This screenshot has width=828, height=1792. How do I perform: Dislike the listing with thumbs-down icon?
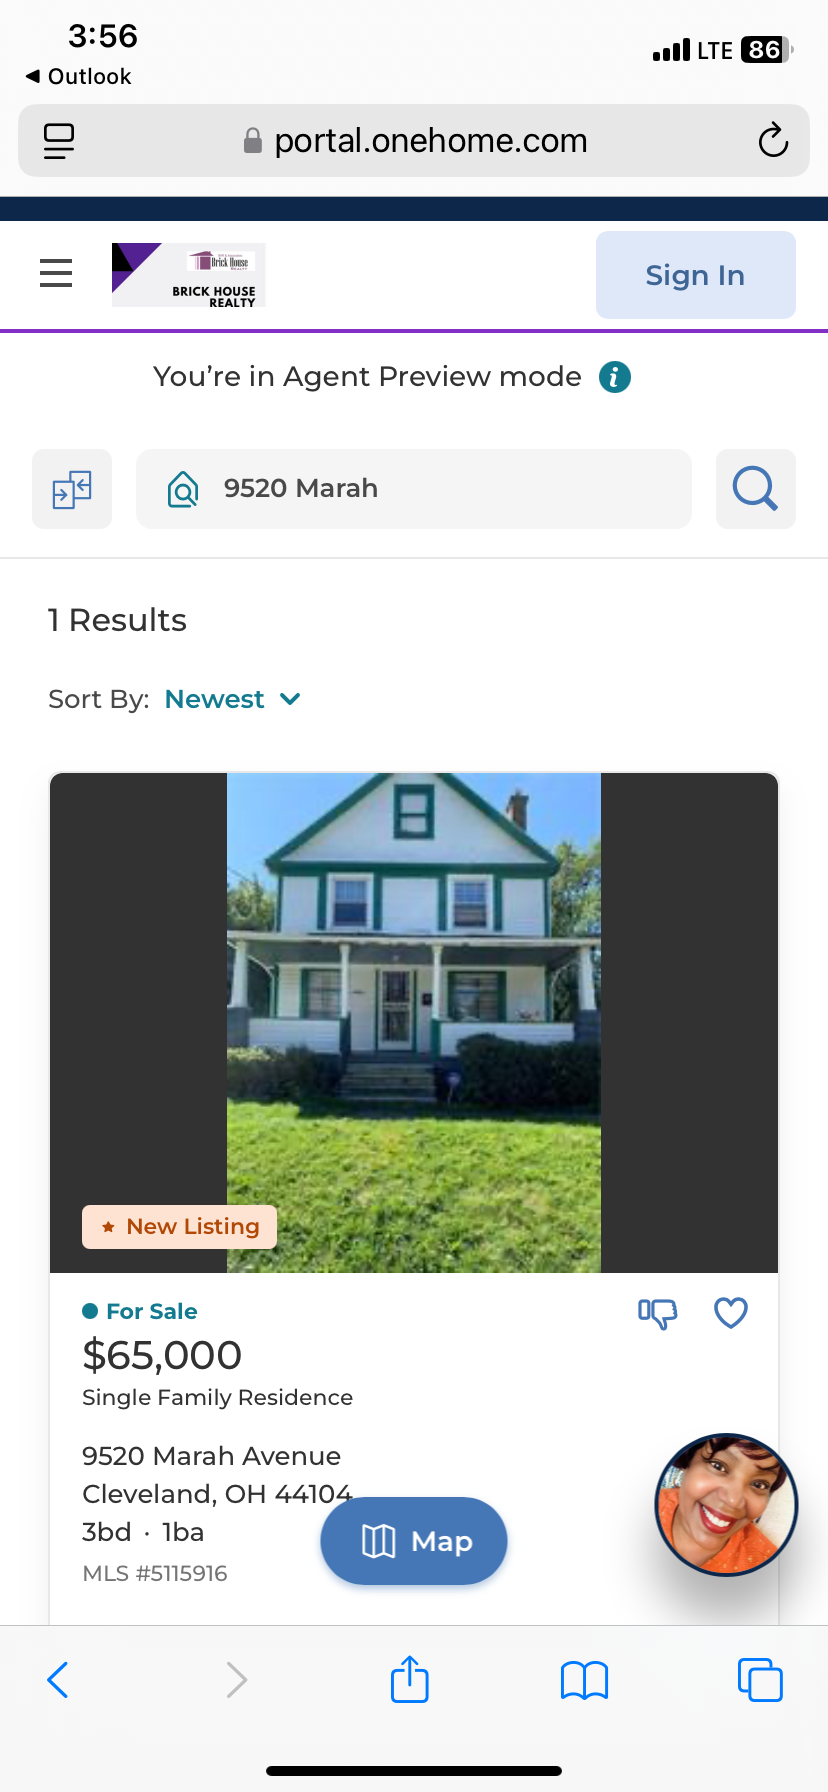tap(657, 1313)
